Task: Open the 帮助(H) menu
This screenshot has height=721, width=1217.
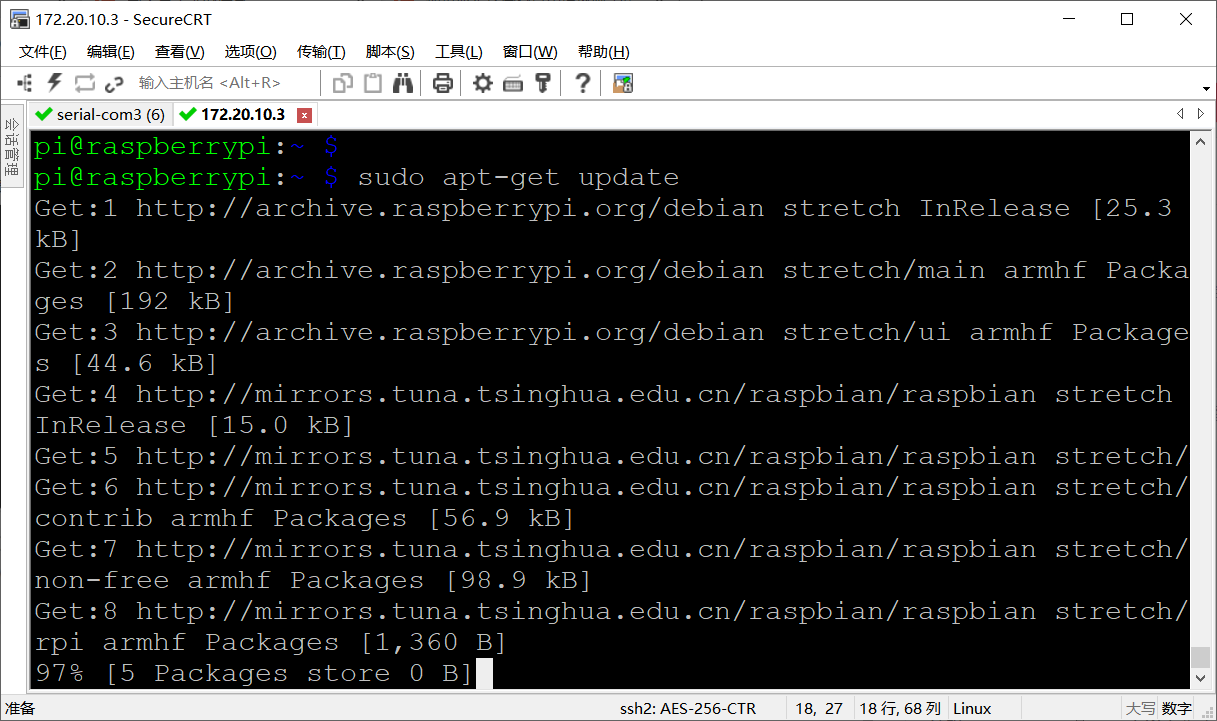Action: (x=603, y=52)
